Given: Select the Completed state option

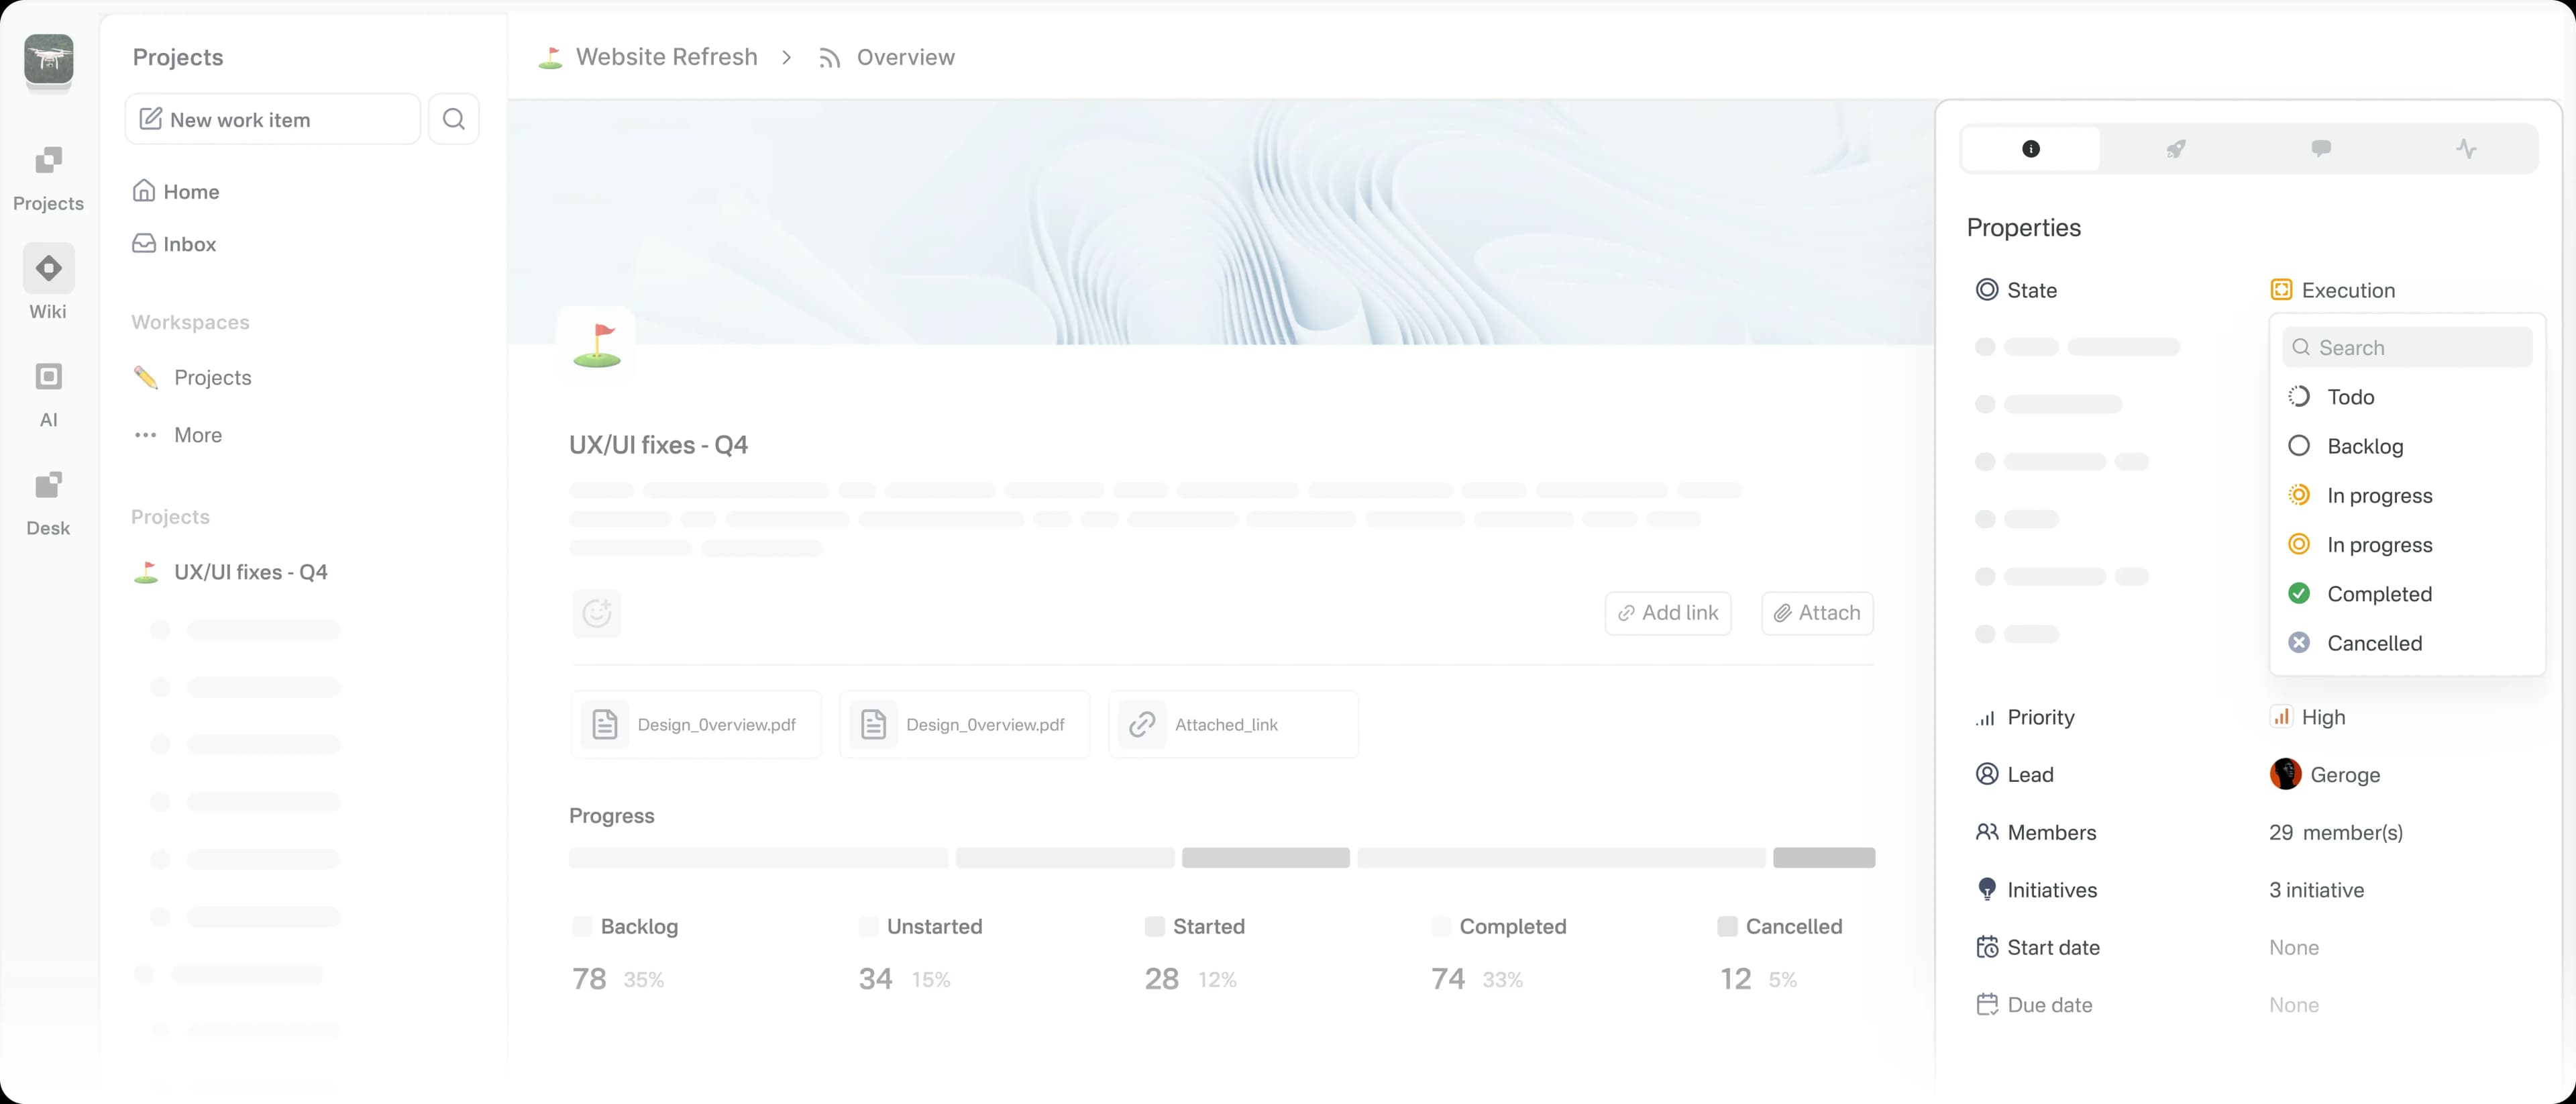Looking at the screenshot, I should tap(2378, 593).
